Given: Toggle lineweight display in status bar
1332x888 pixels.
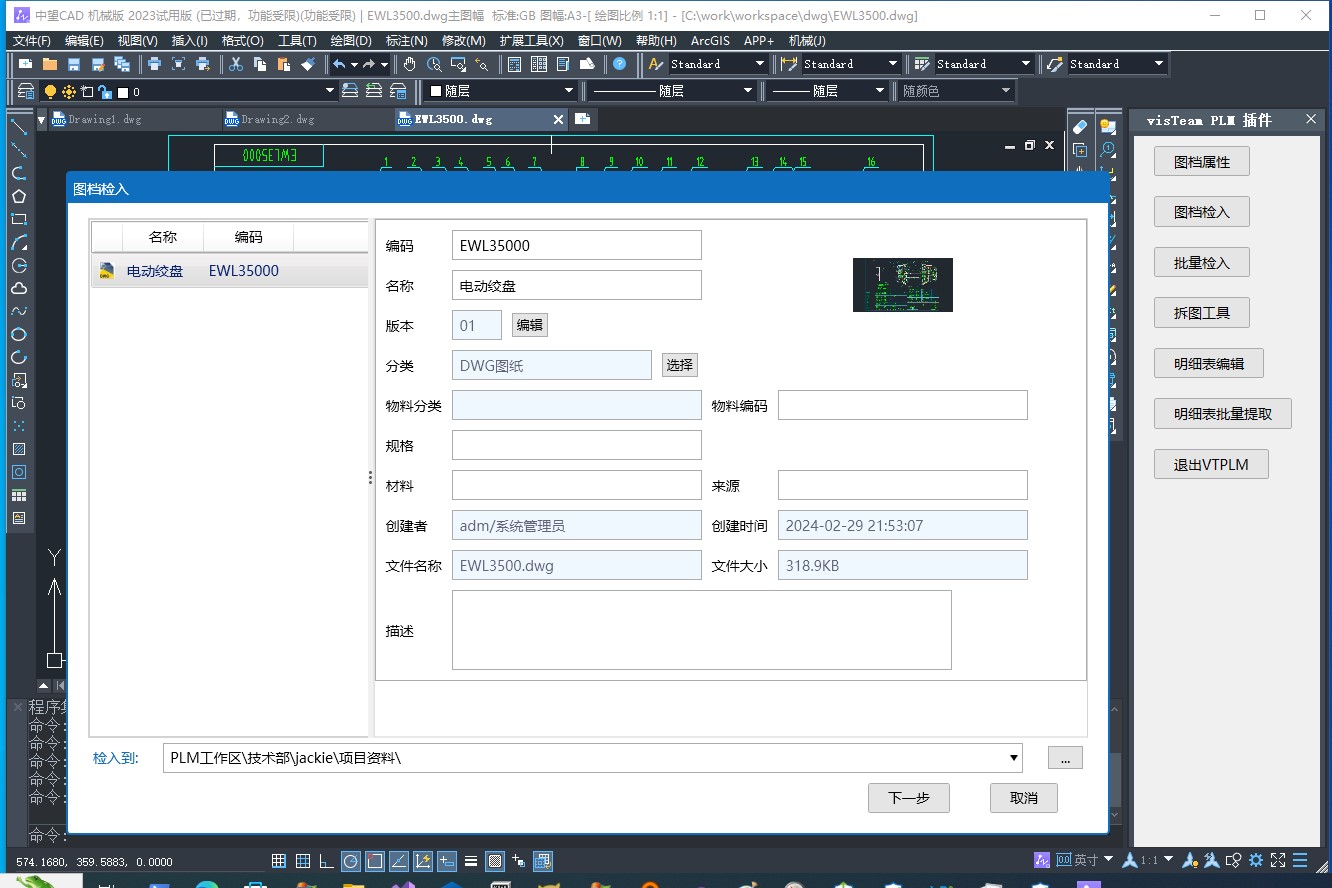Looking at the screenshot, I should [471, 861].
